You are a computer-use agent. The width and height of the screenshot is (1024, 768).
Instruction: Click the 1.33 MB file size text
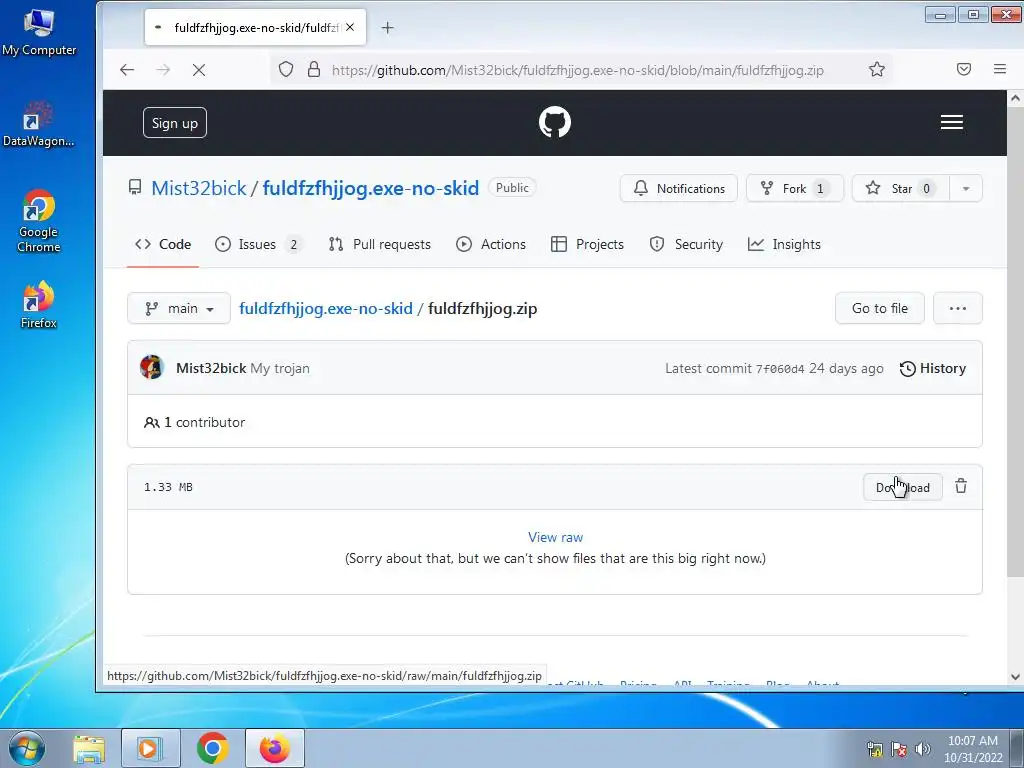168,487
